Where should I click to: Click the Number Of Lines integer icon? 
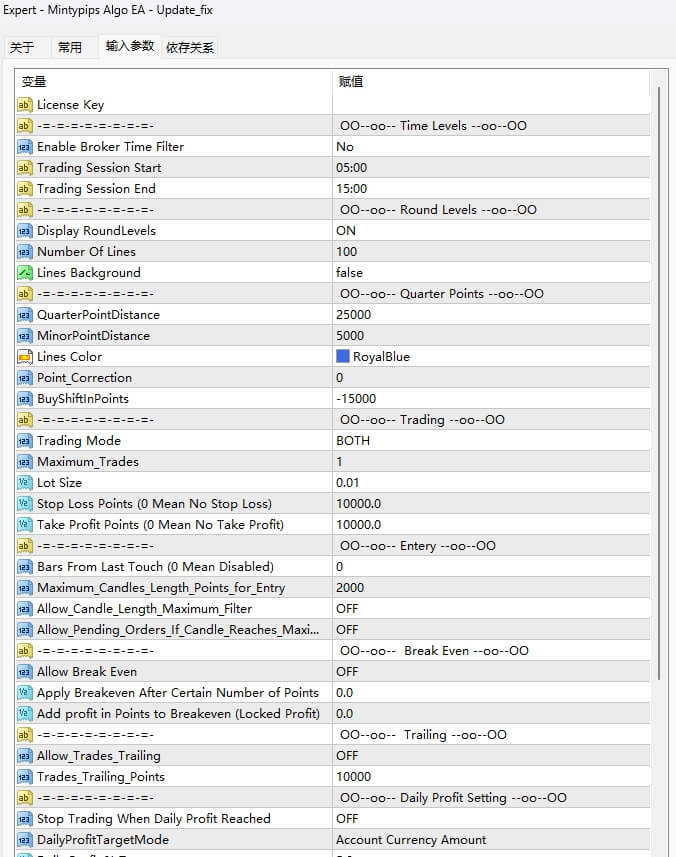[25, 252]
